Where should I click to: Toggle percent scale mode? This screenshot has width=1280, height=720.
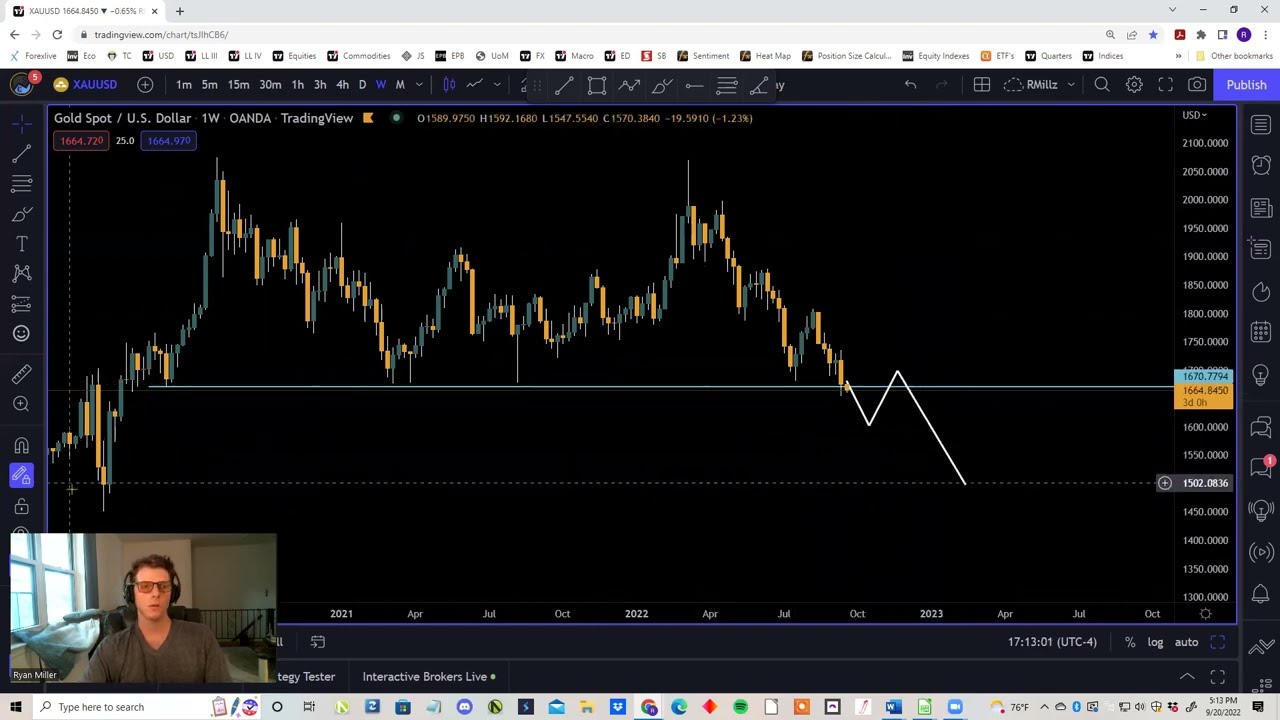click(1130, 642)
